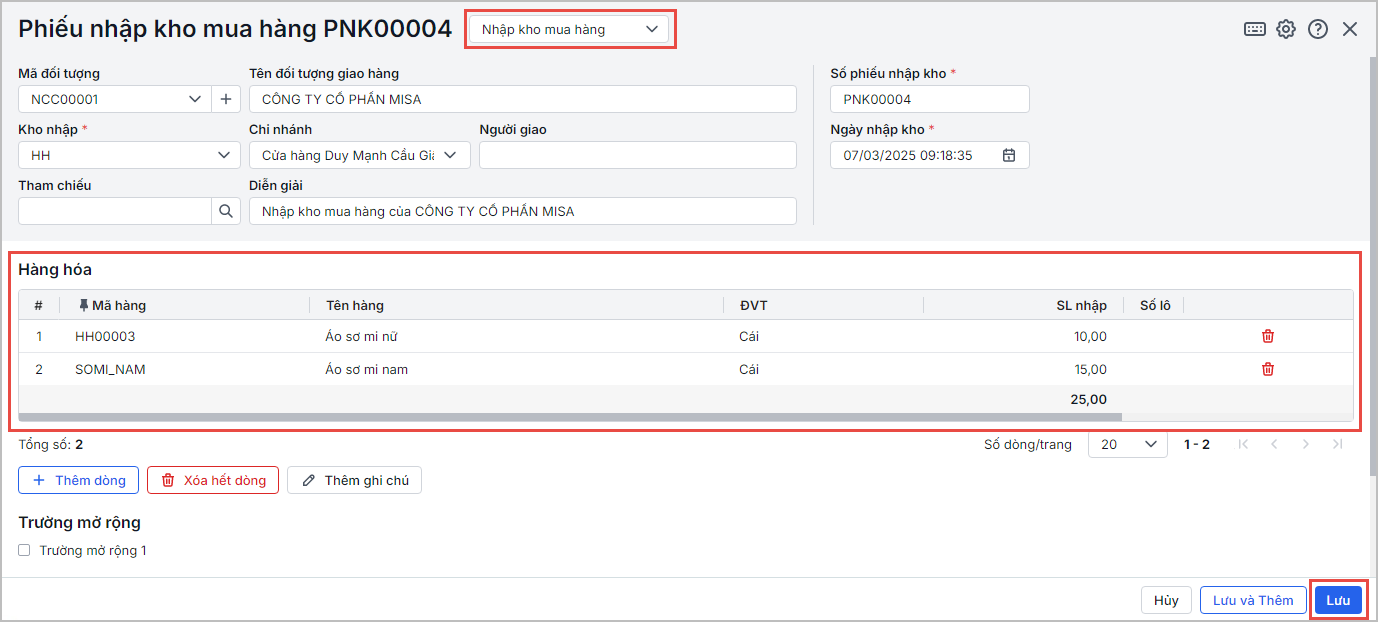This screenshot has width=1378, height=622.
Task: Click Thêm dòng button
Action: (78, 480)
